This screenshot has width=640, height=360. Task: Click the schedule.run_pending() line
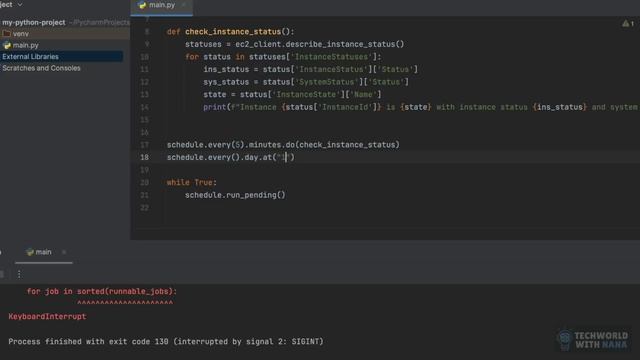tap(235, 195)
